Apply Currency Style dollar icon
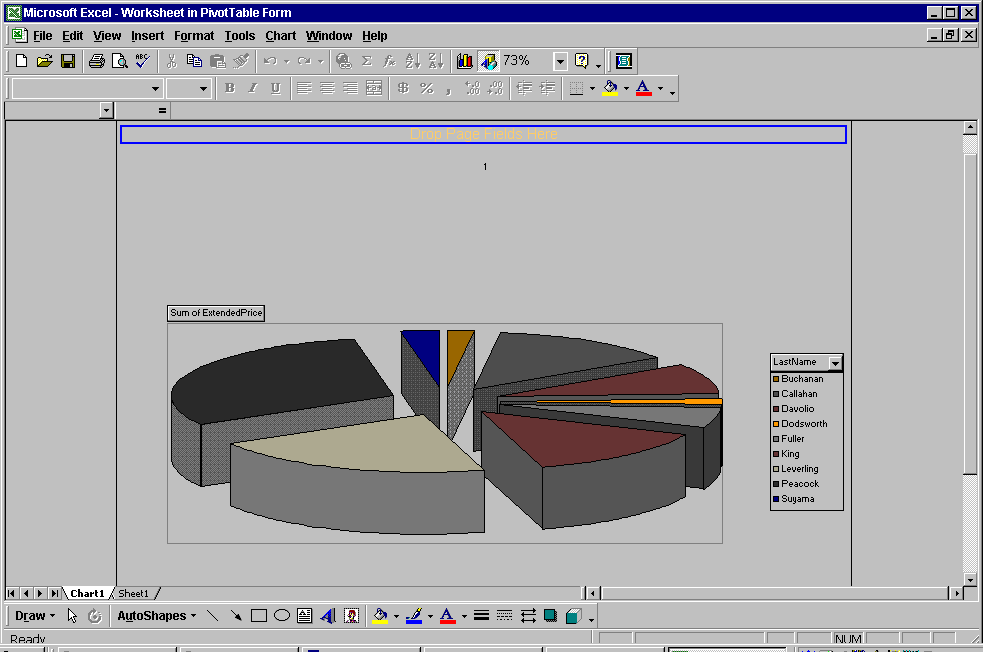Screen dimensions: 983x652 403,88
